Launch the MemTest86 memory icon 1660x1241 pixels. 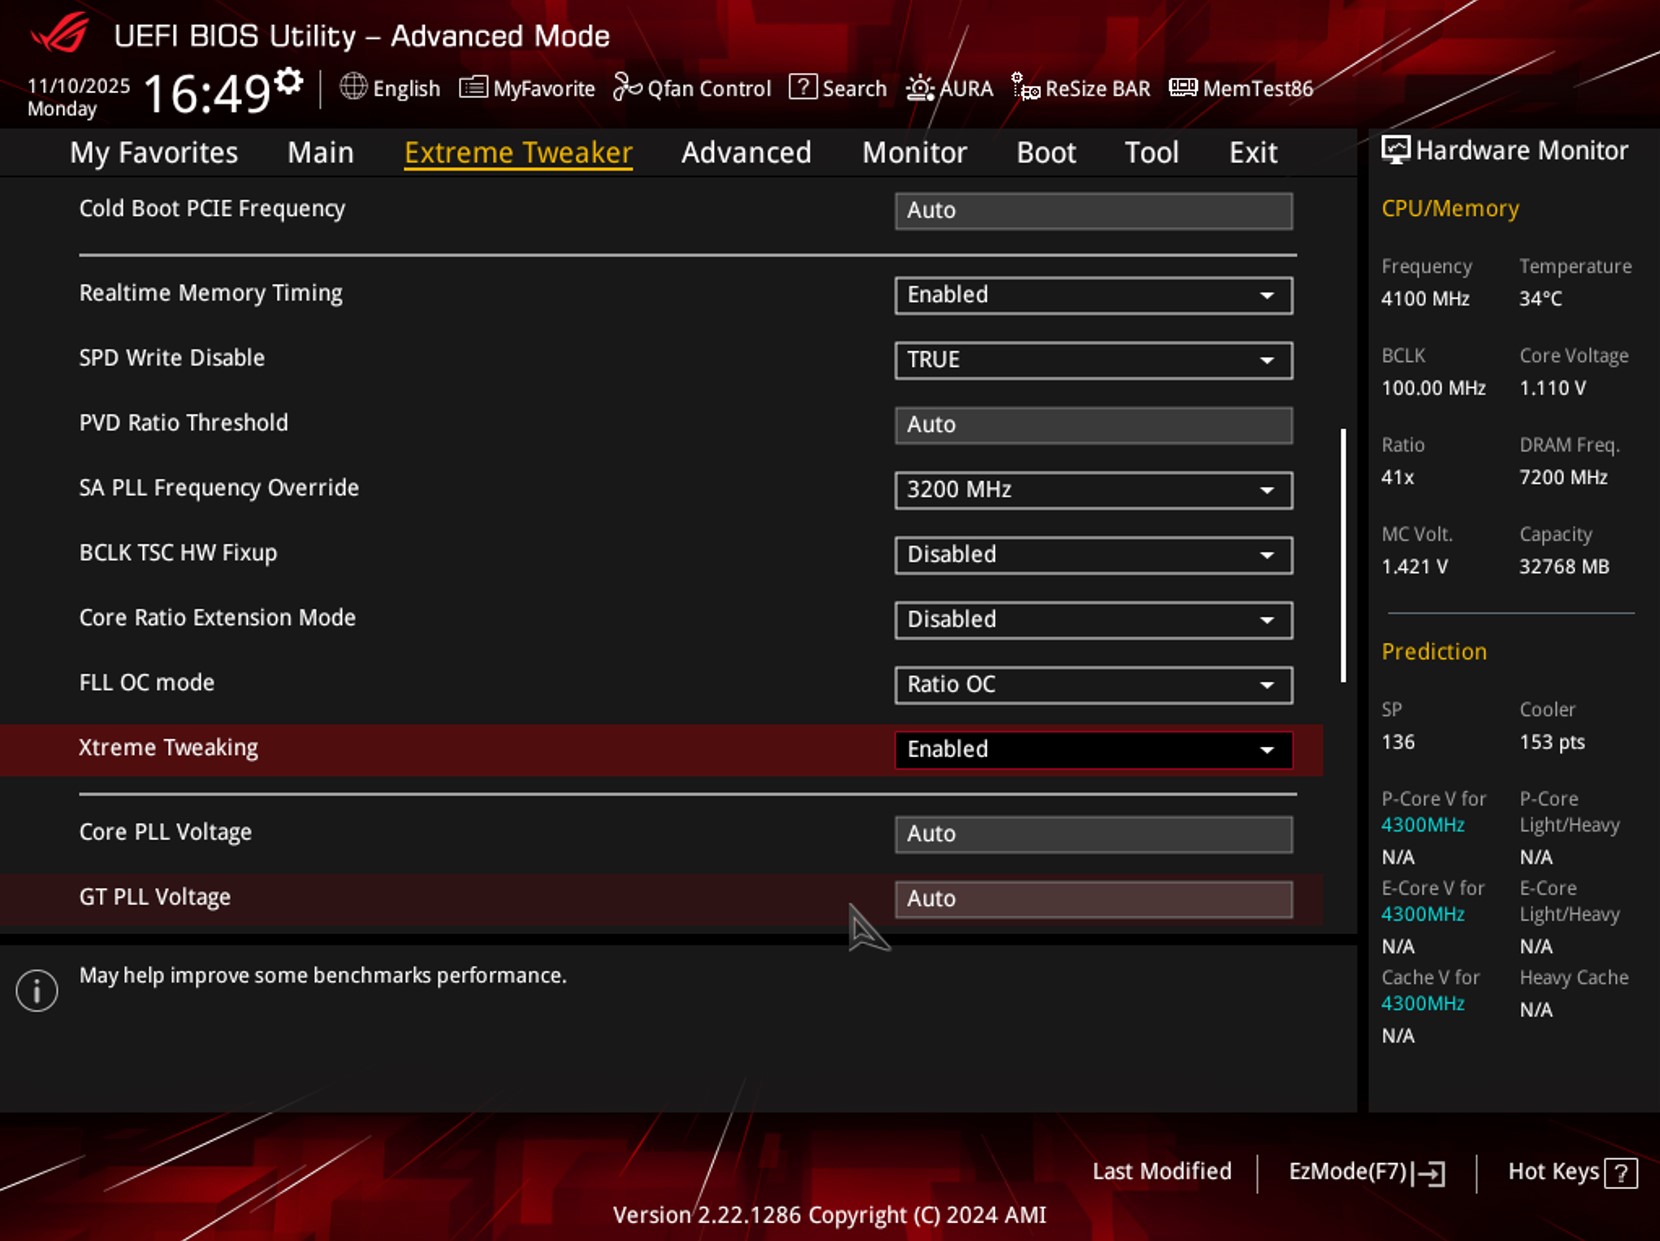[1183, 88]
